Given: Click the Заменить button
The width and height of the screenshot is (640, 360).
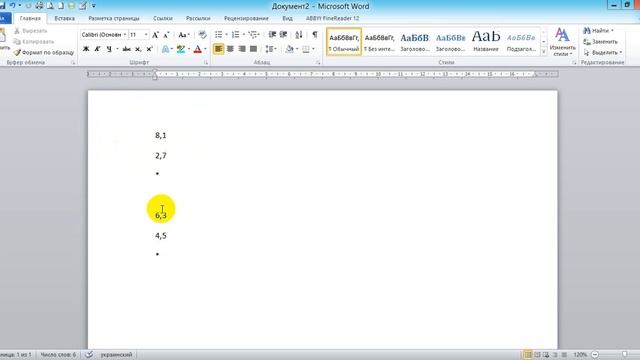Looking at the screenshot, I should 600,42.
